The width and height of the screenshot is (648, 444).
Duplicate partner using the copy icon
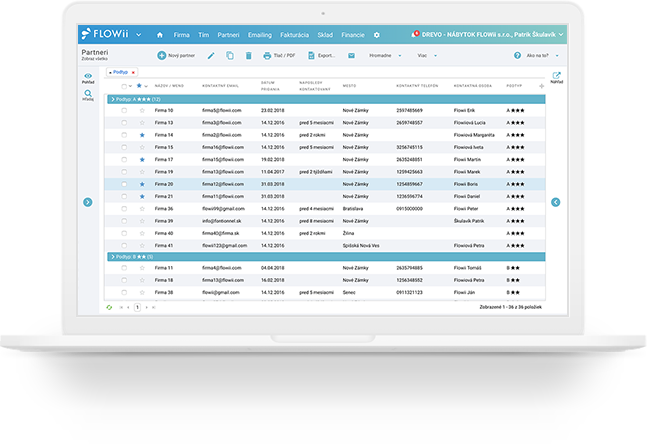230,55
